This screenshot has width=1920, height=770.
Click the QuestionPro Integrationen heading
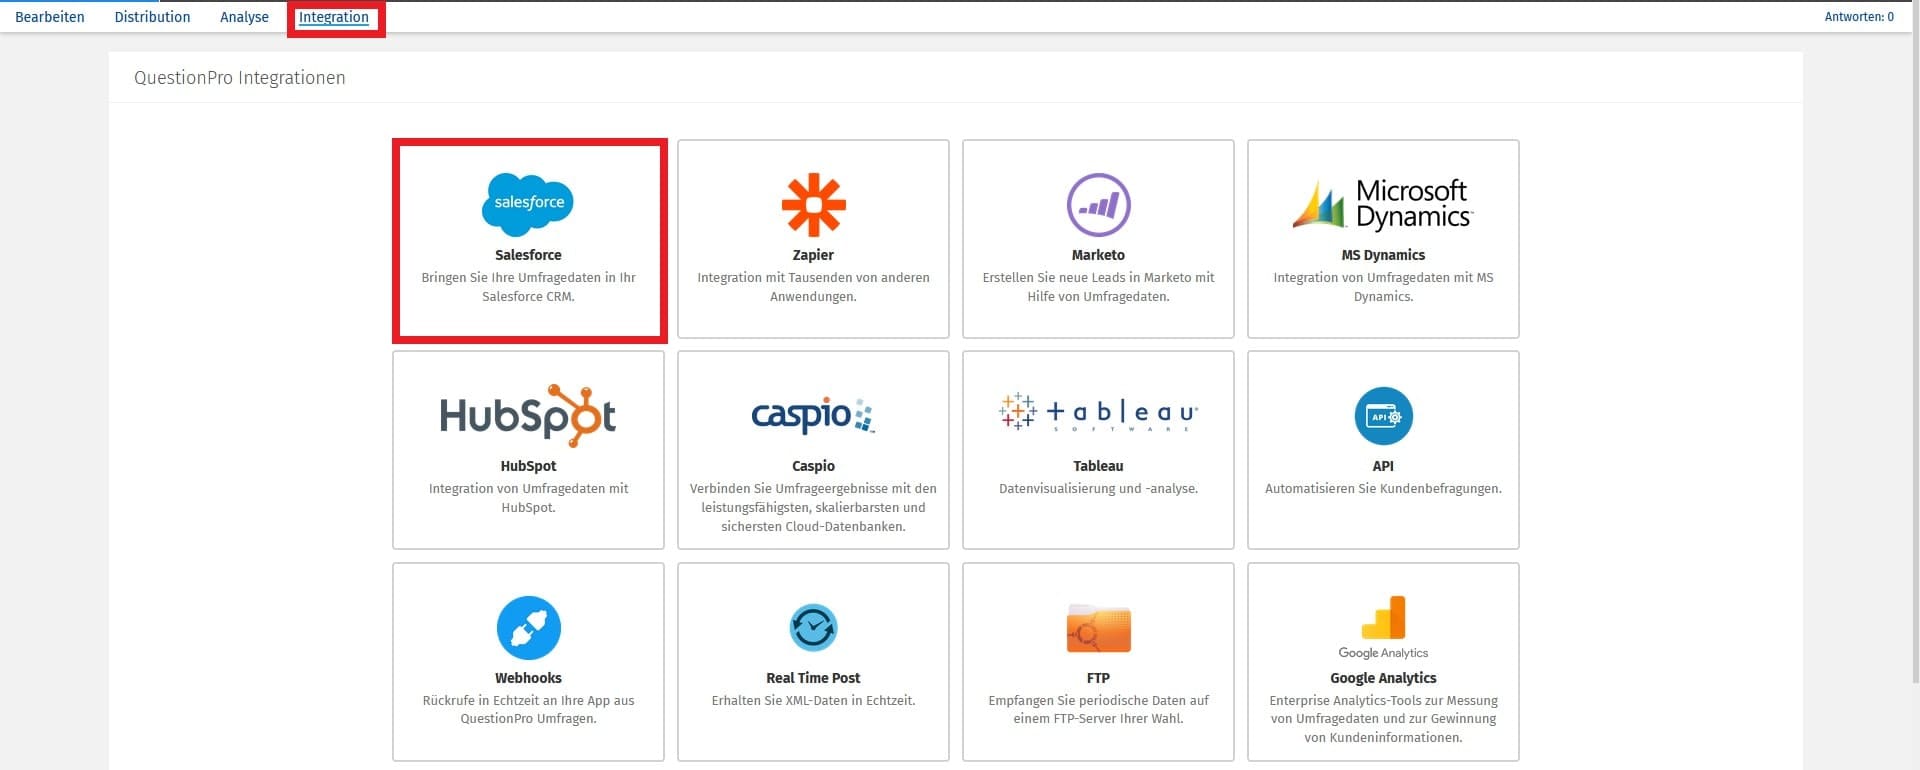click(240, 78)
